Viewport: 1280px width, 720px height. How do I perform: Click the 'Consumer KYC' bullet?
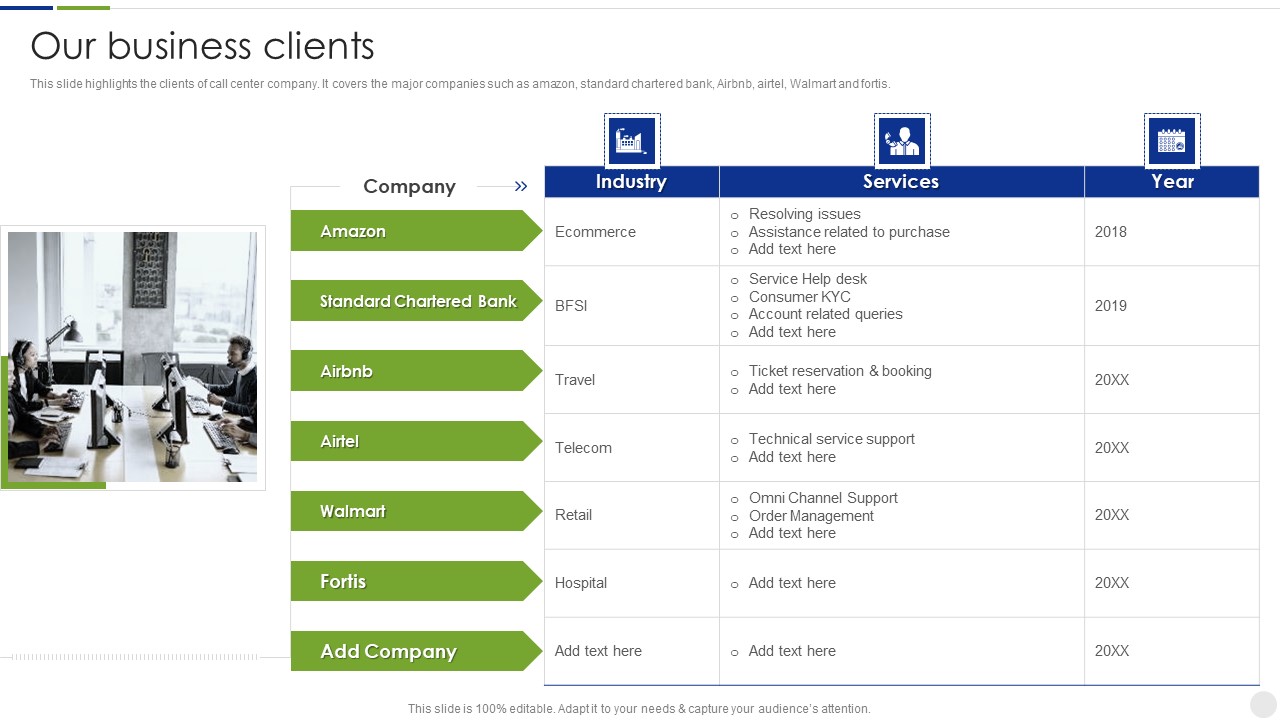pyautogui.click(x=800, y=297)
